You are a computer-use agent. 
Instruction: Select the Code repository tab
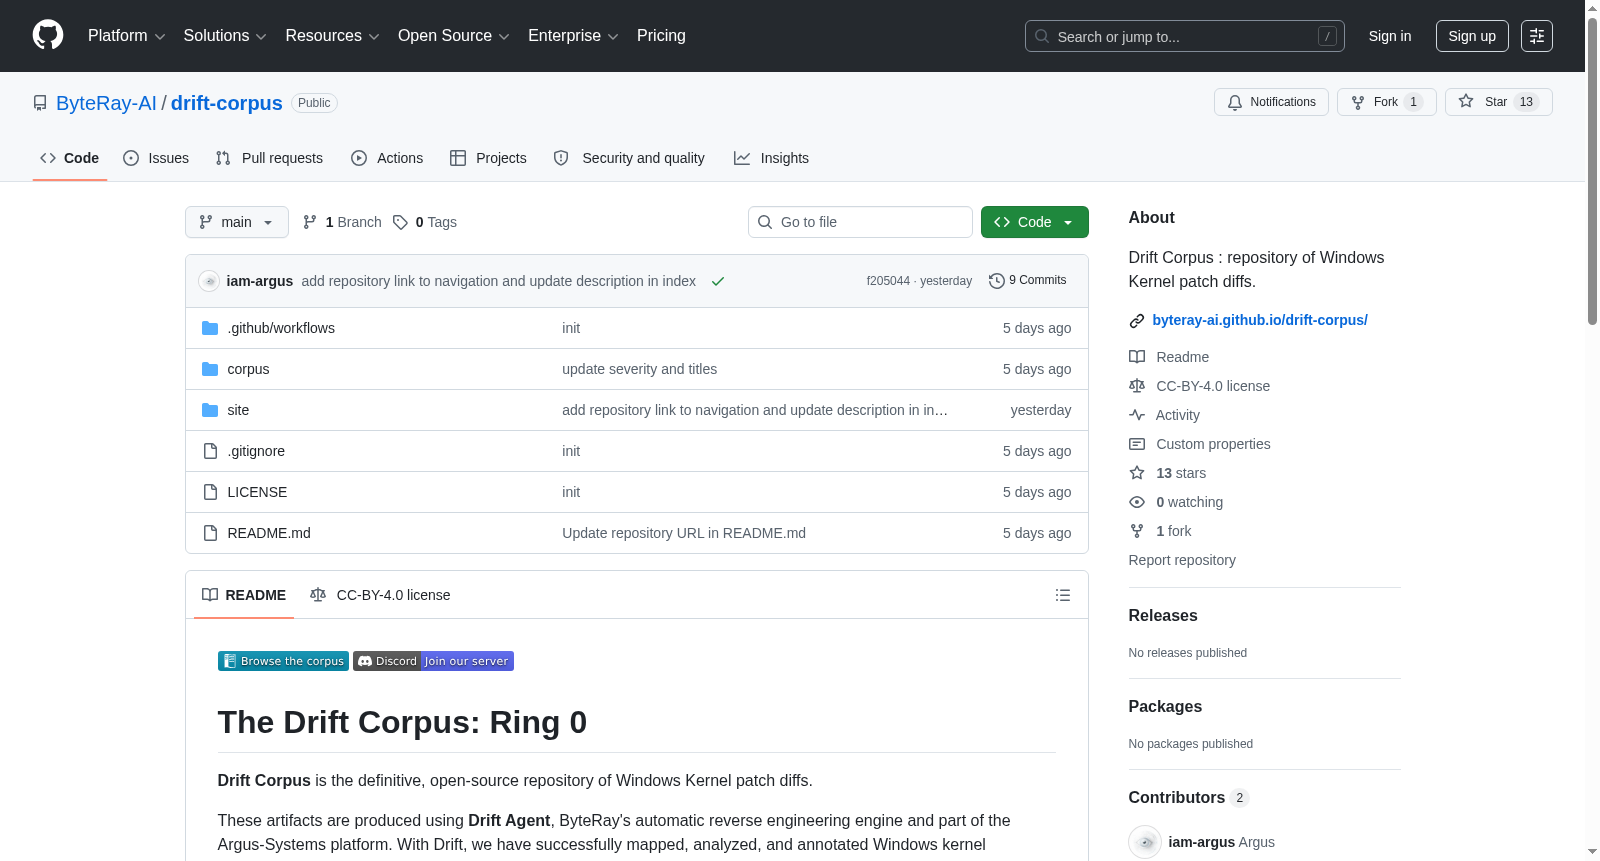click(x=70, y=158)
